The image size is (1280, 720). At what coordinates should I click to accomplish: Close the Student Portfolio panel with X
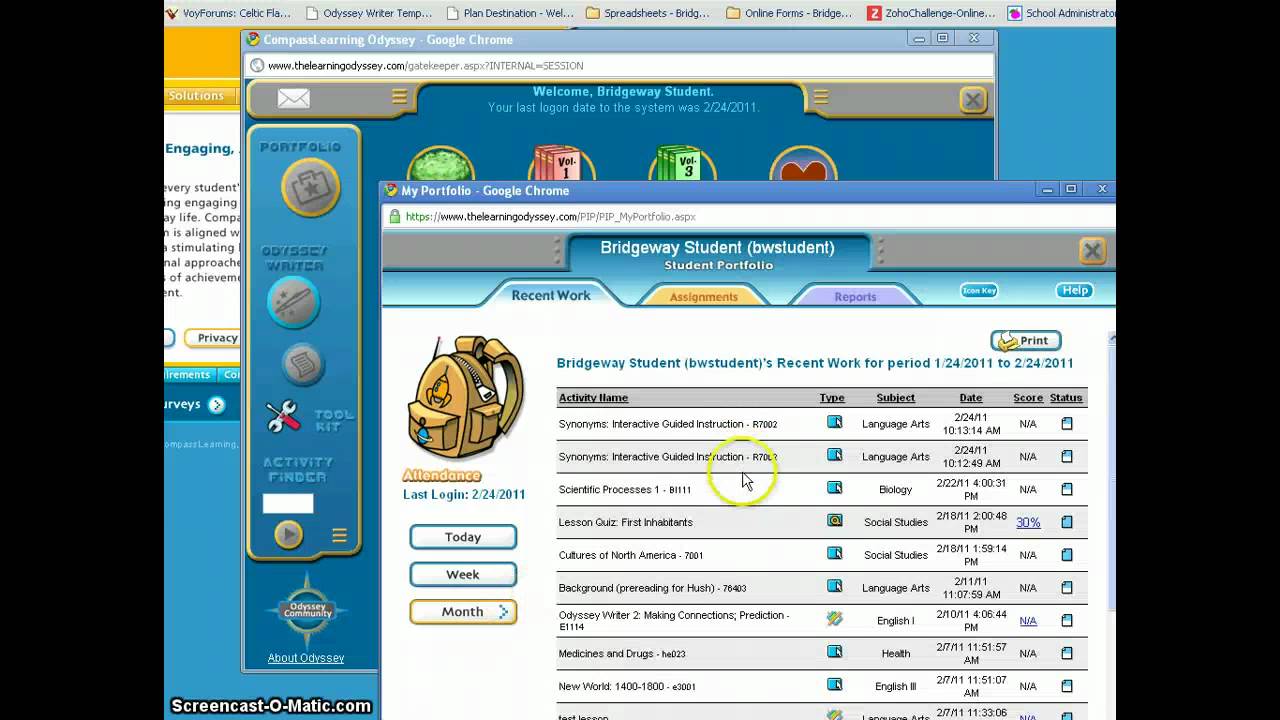(x=1092, y=251)
